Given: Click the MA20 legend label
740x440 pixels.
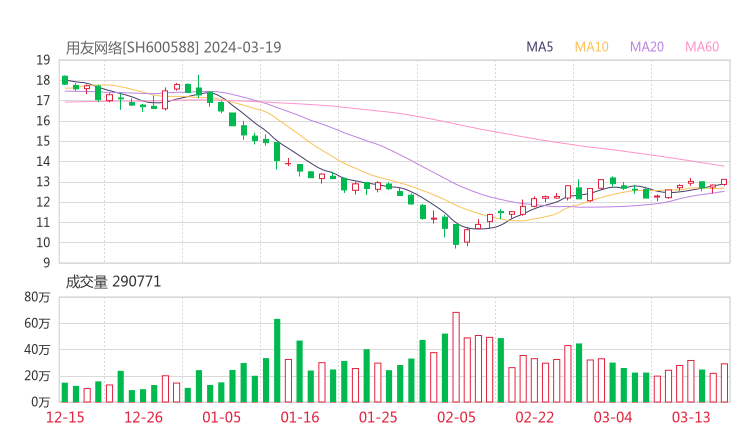Looking at the screenshot, I should 647,47.
